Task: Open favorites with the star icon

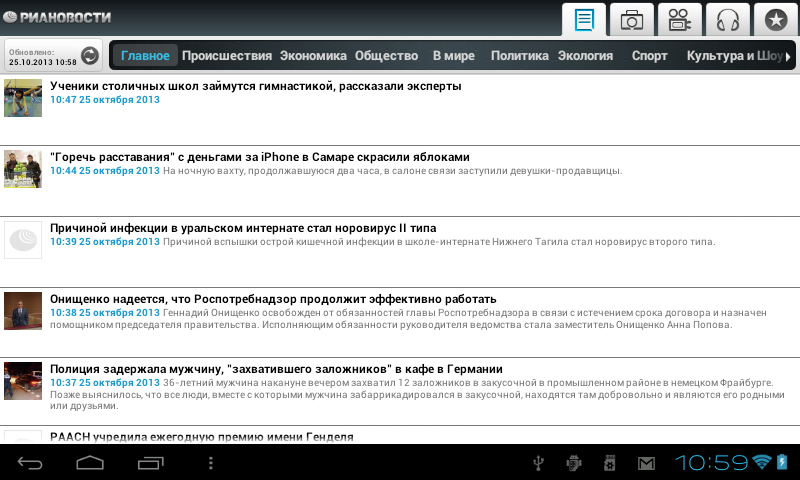Action: [x=775, y=19]
